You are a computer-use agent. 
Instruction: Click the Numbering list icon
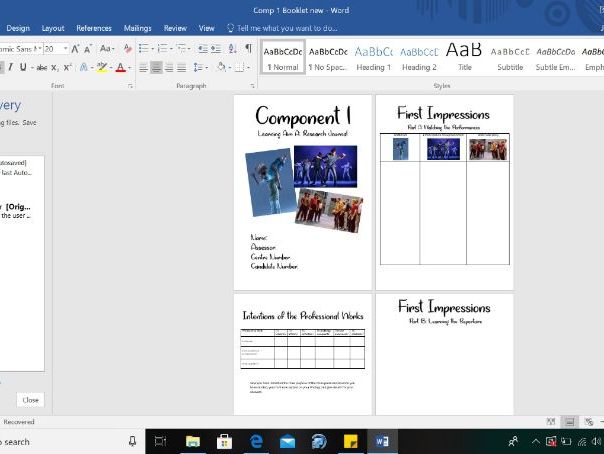click(163, 49)
